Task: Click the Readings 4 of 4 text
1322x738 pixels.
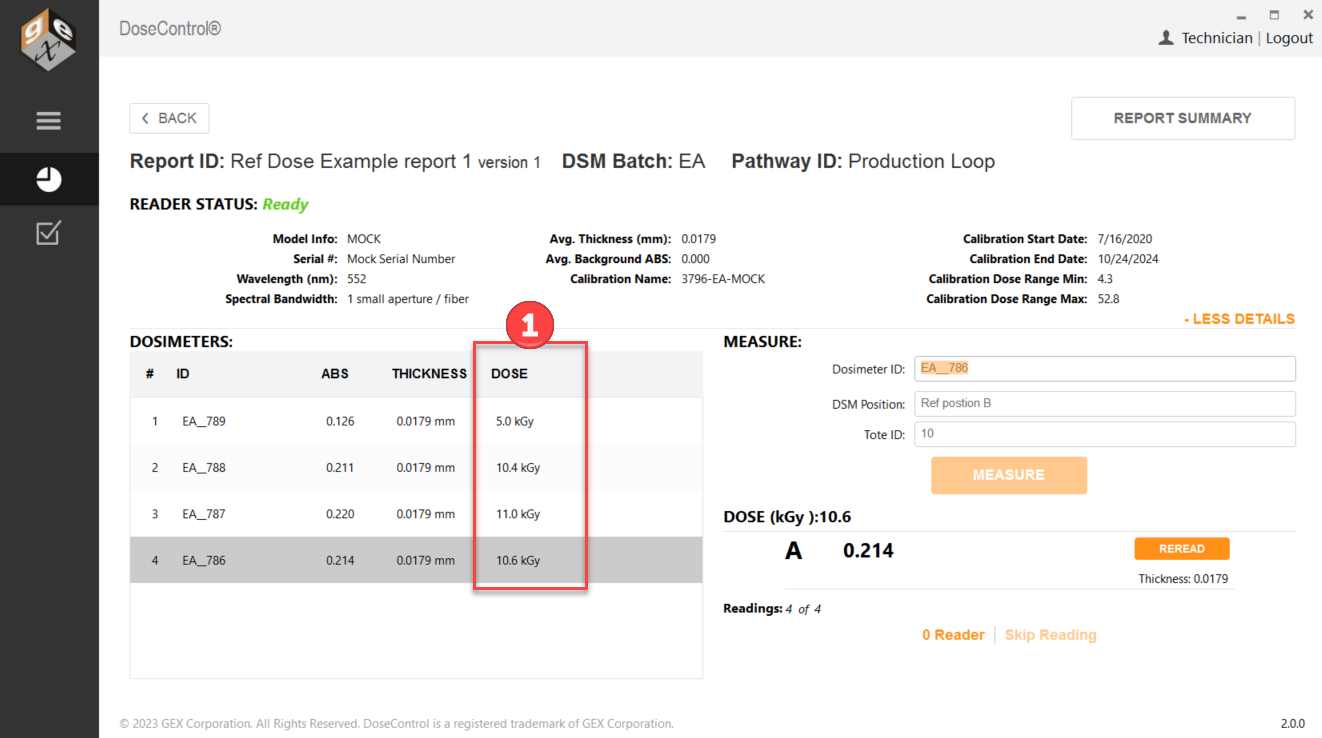Action: pyautogui.click(x=772, y=608)
